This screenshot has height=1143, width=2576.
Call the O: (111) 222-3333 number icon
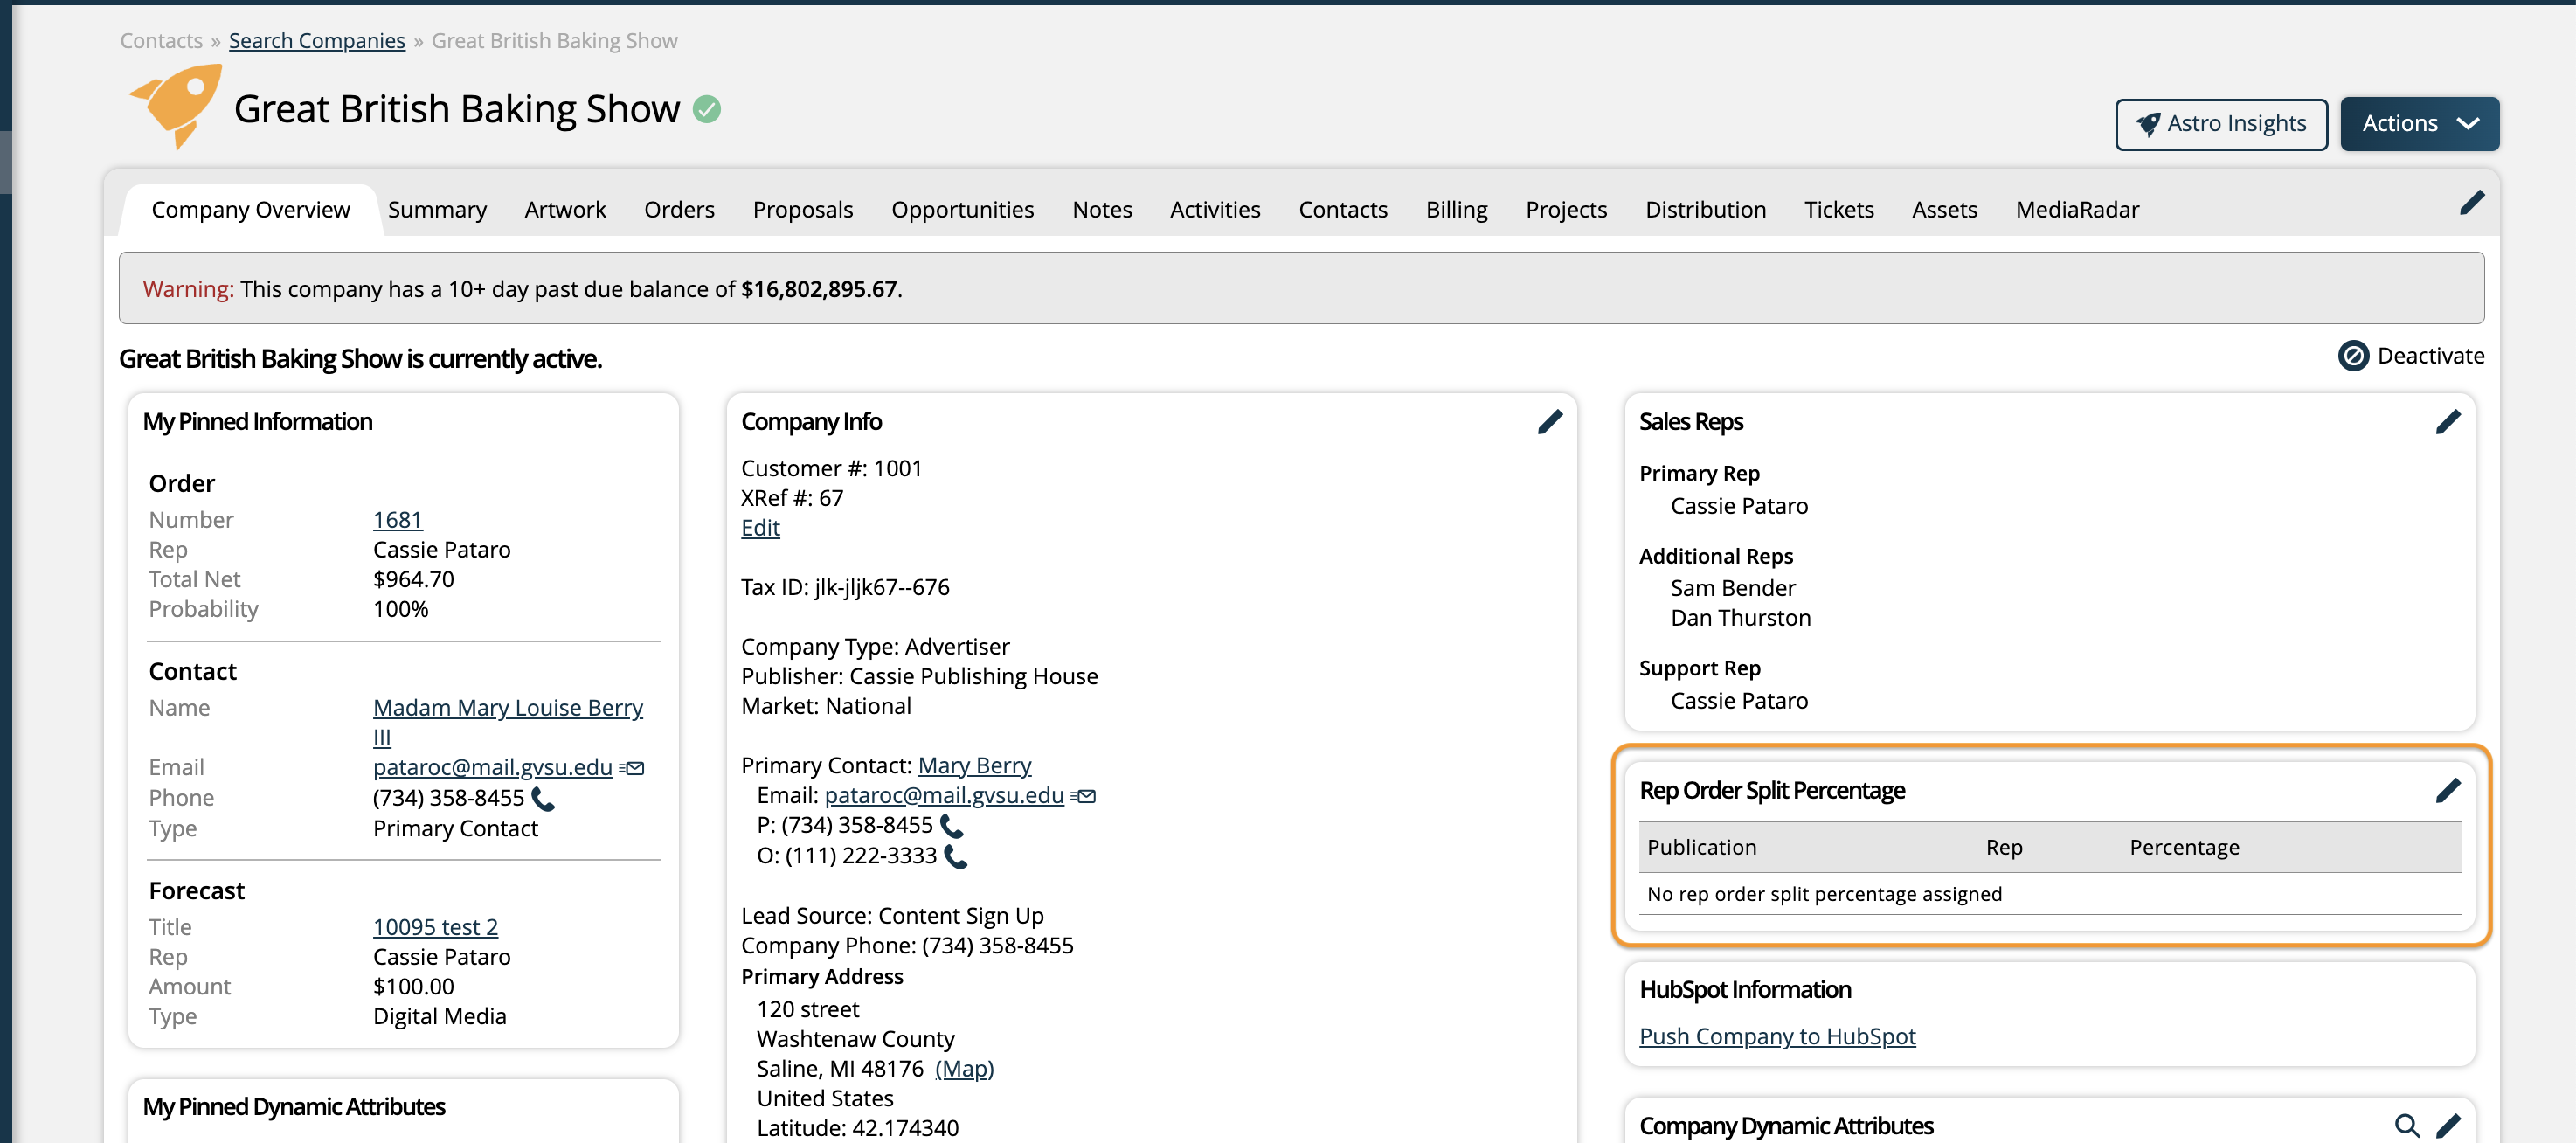click(956, 857)
